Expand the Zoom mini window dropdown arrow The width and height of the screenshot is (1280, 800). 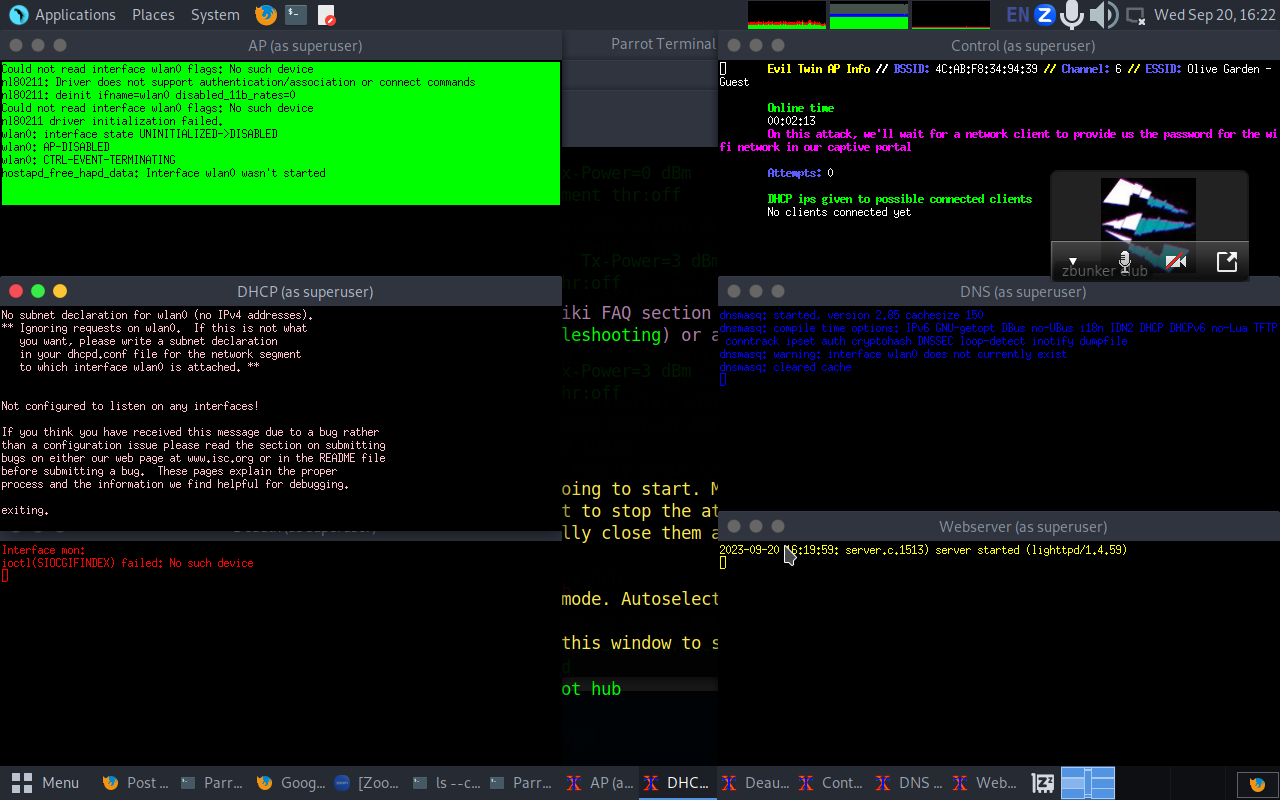1072,261
